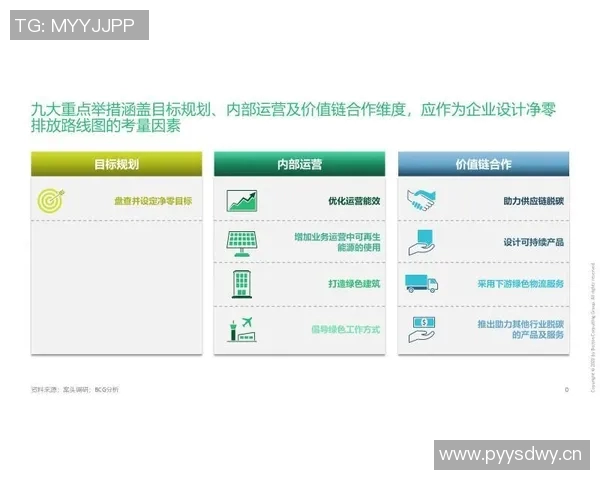The height and width of the screenshot is (480, 600).
Task: Click the text 增加业务运营中可再生能源的使用
Action: [337, 242]
